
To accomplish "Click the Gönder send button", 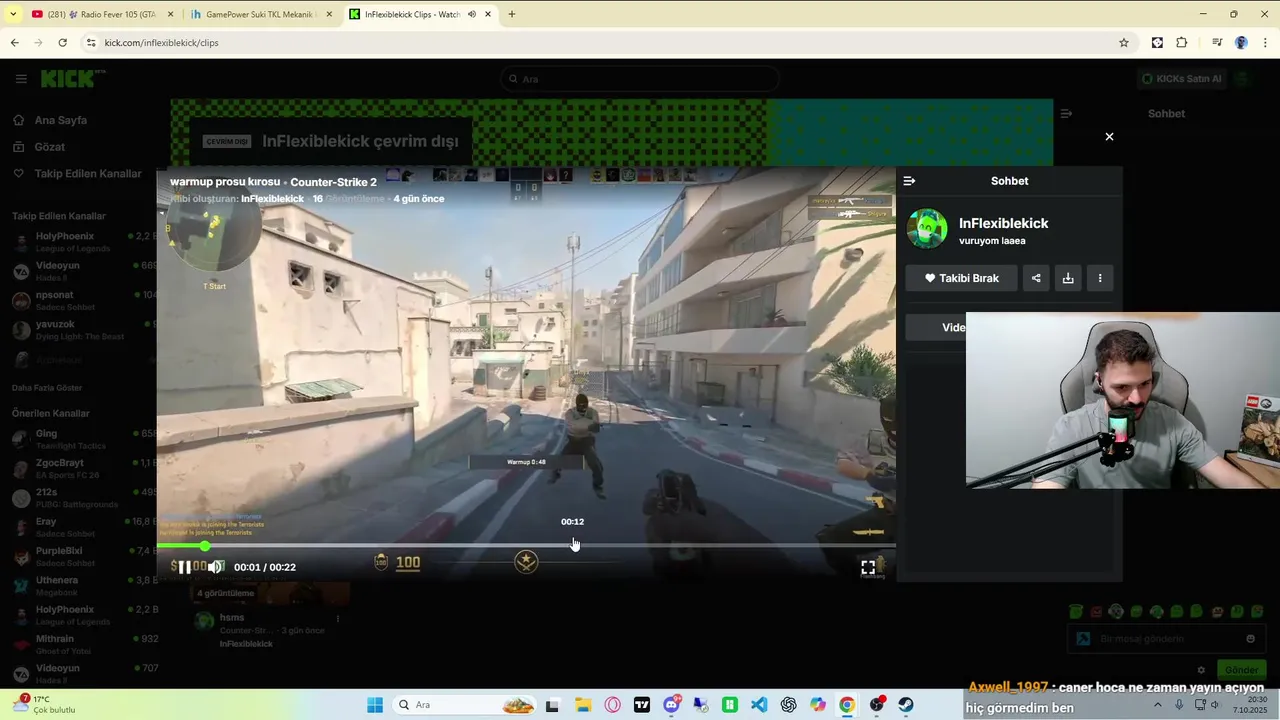I will (1241, 670).
